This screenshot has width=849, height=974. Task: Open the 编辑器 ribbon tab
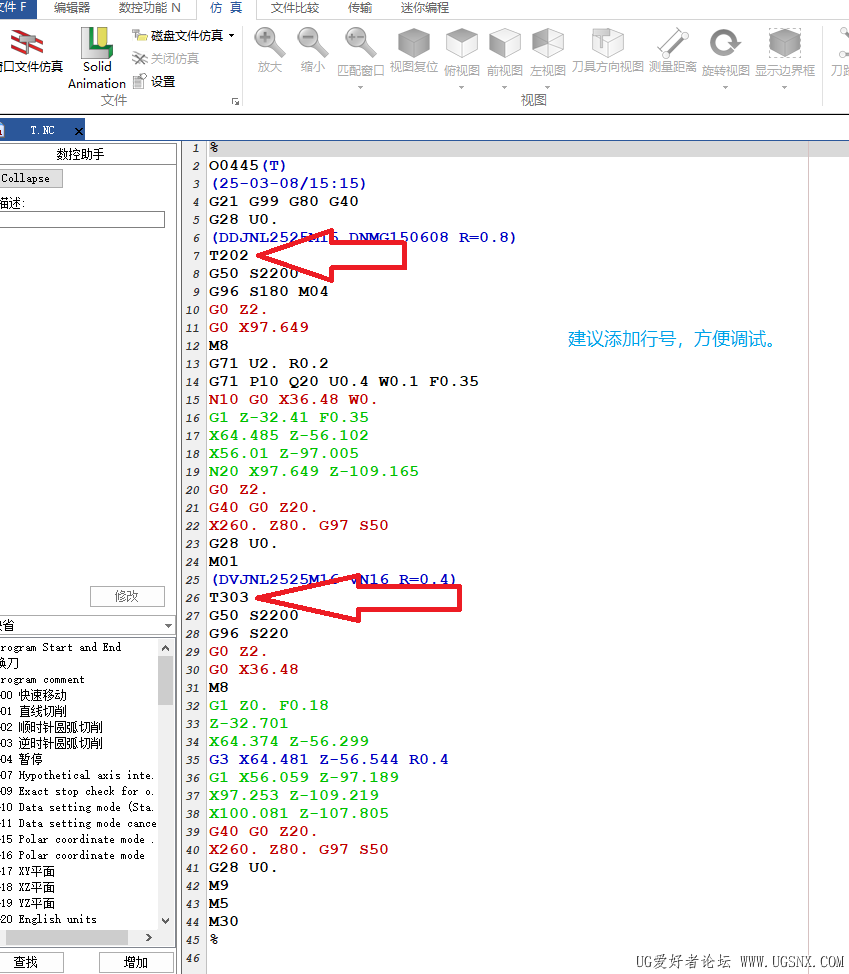coord(72,8)
